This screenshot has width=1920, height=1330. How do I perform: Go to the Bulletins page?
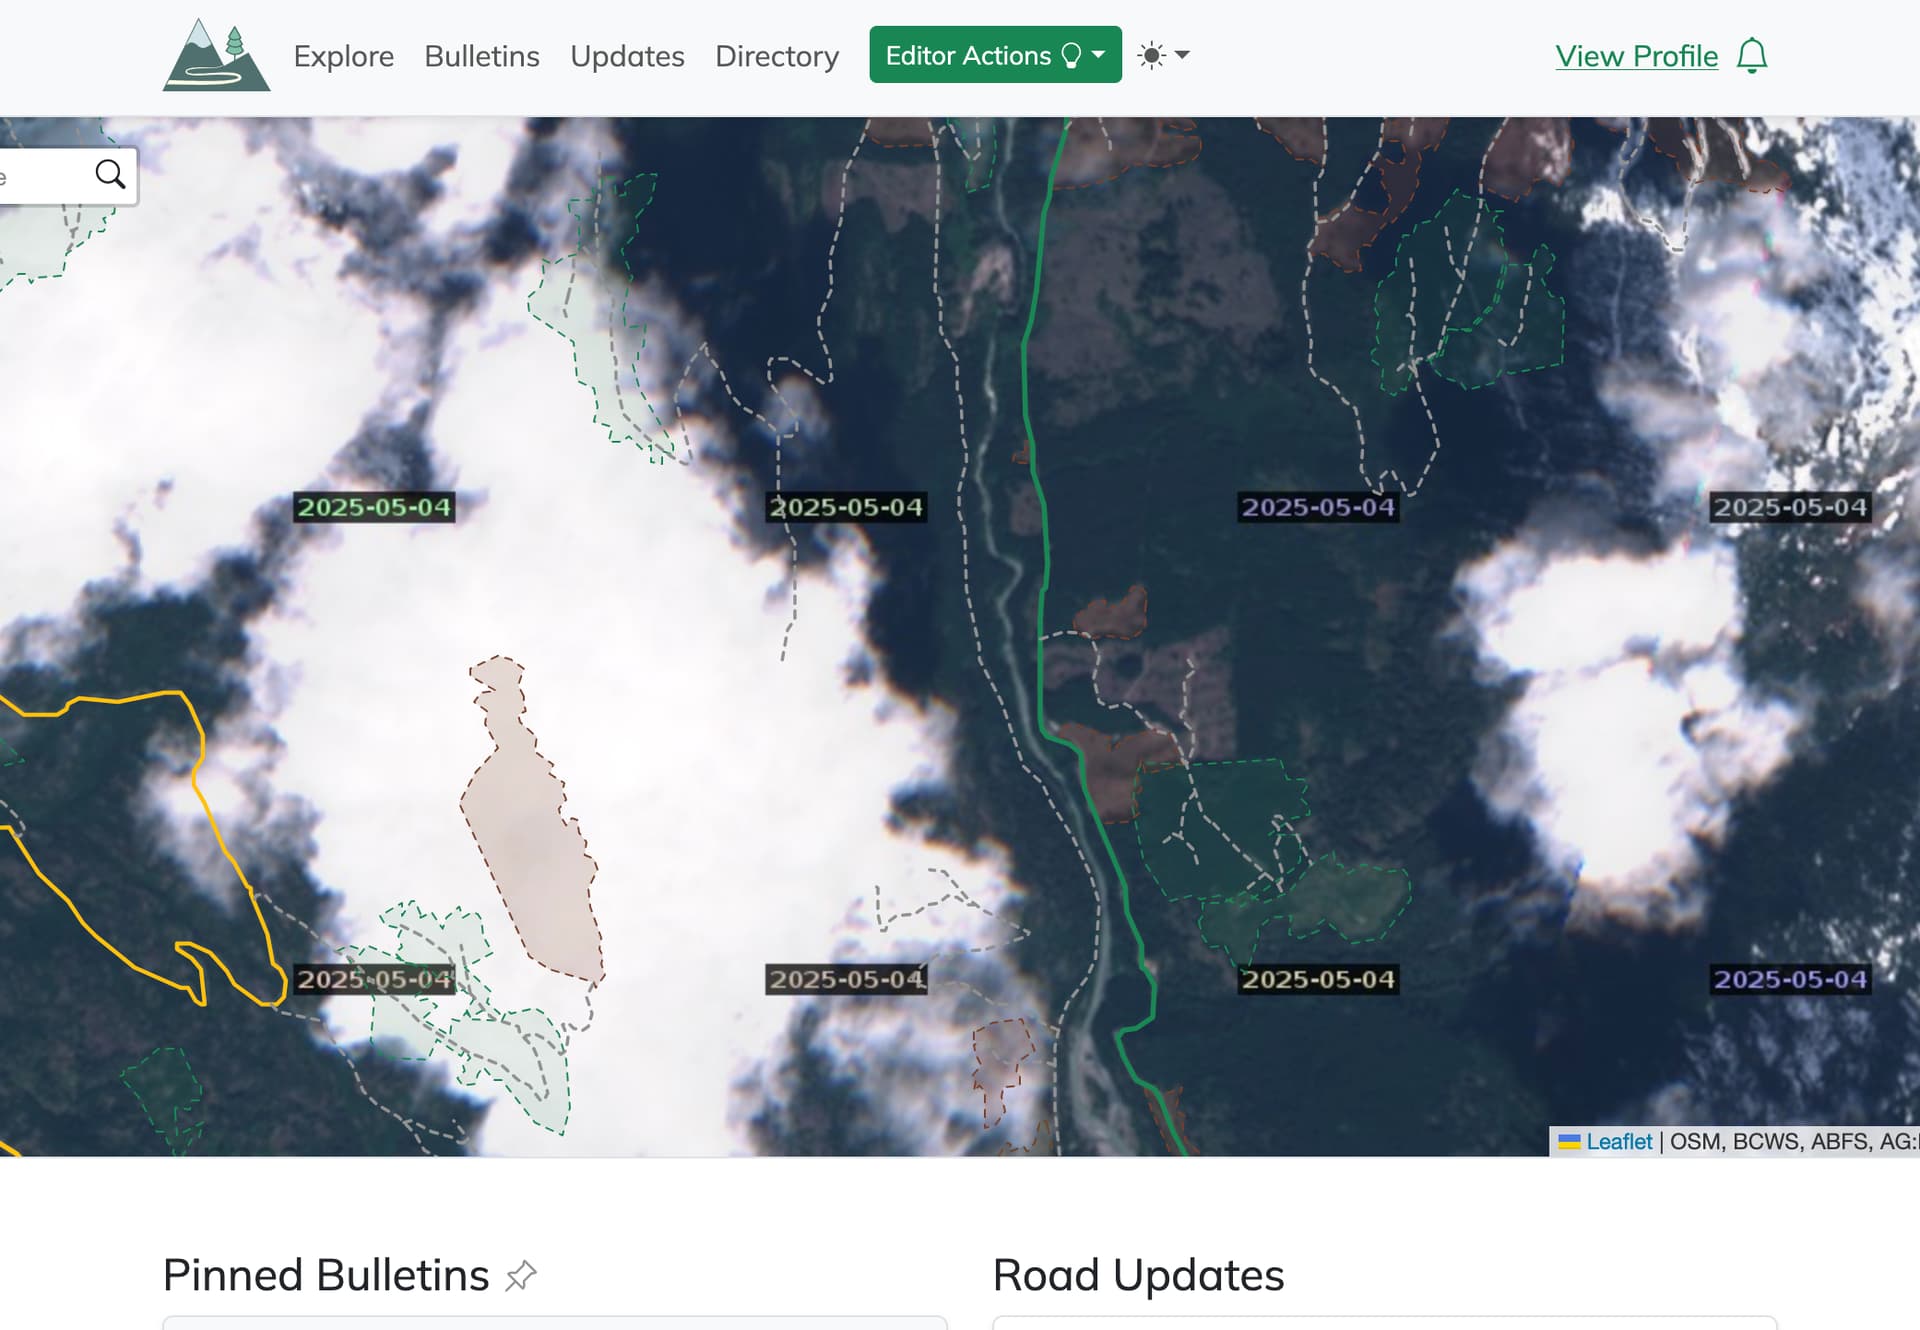click(482, 56)
